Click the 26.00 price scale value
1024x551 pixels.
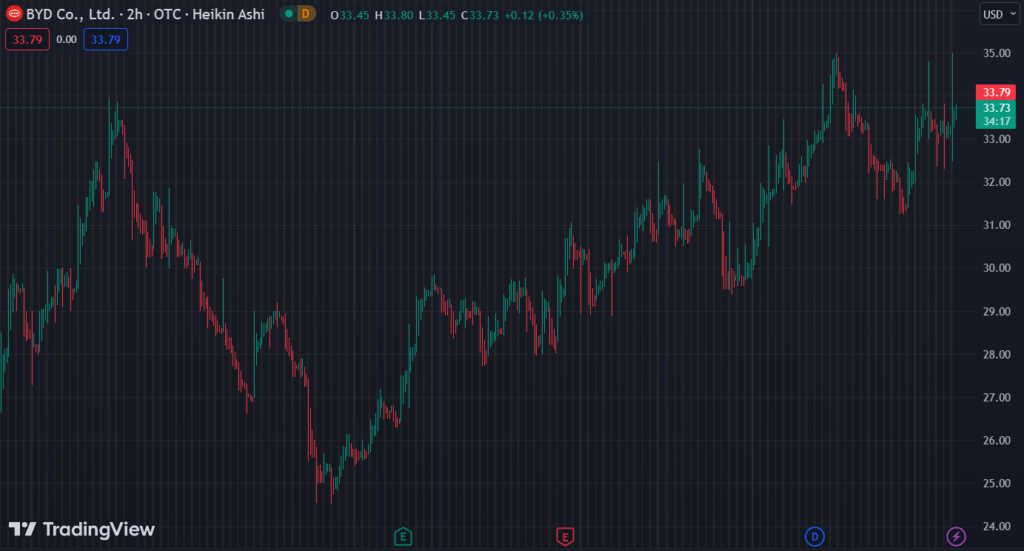click(x=997, y=440)
